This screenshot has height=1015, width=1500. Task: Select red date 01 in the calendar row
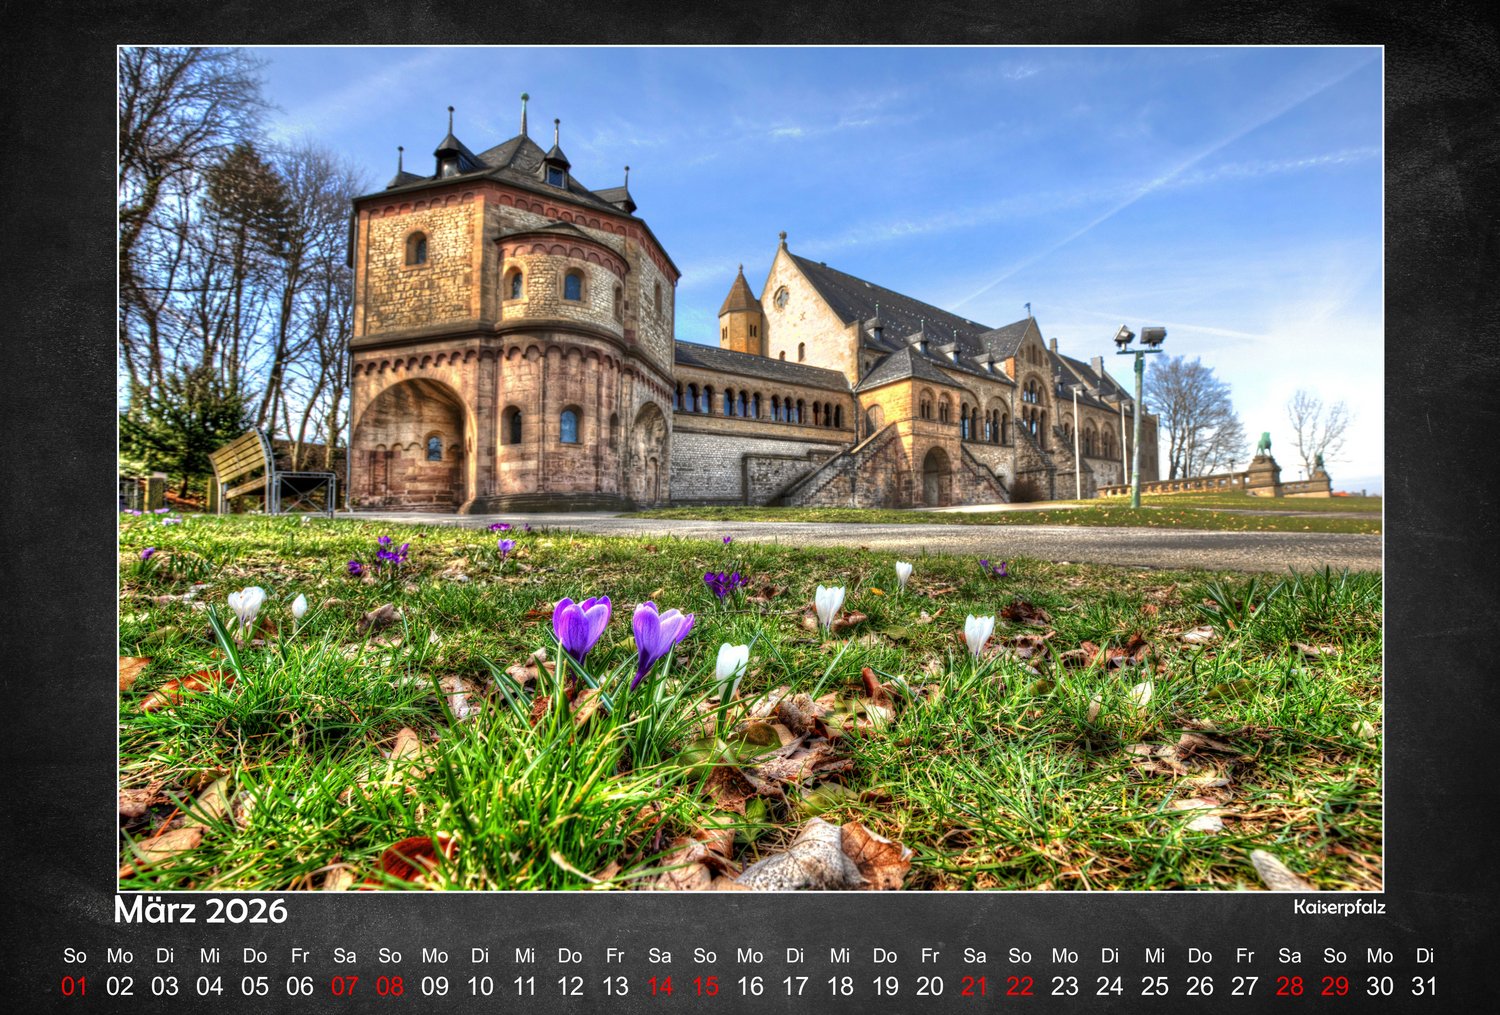[75, 986]
